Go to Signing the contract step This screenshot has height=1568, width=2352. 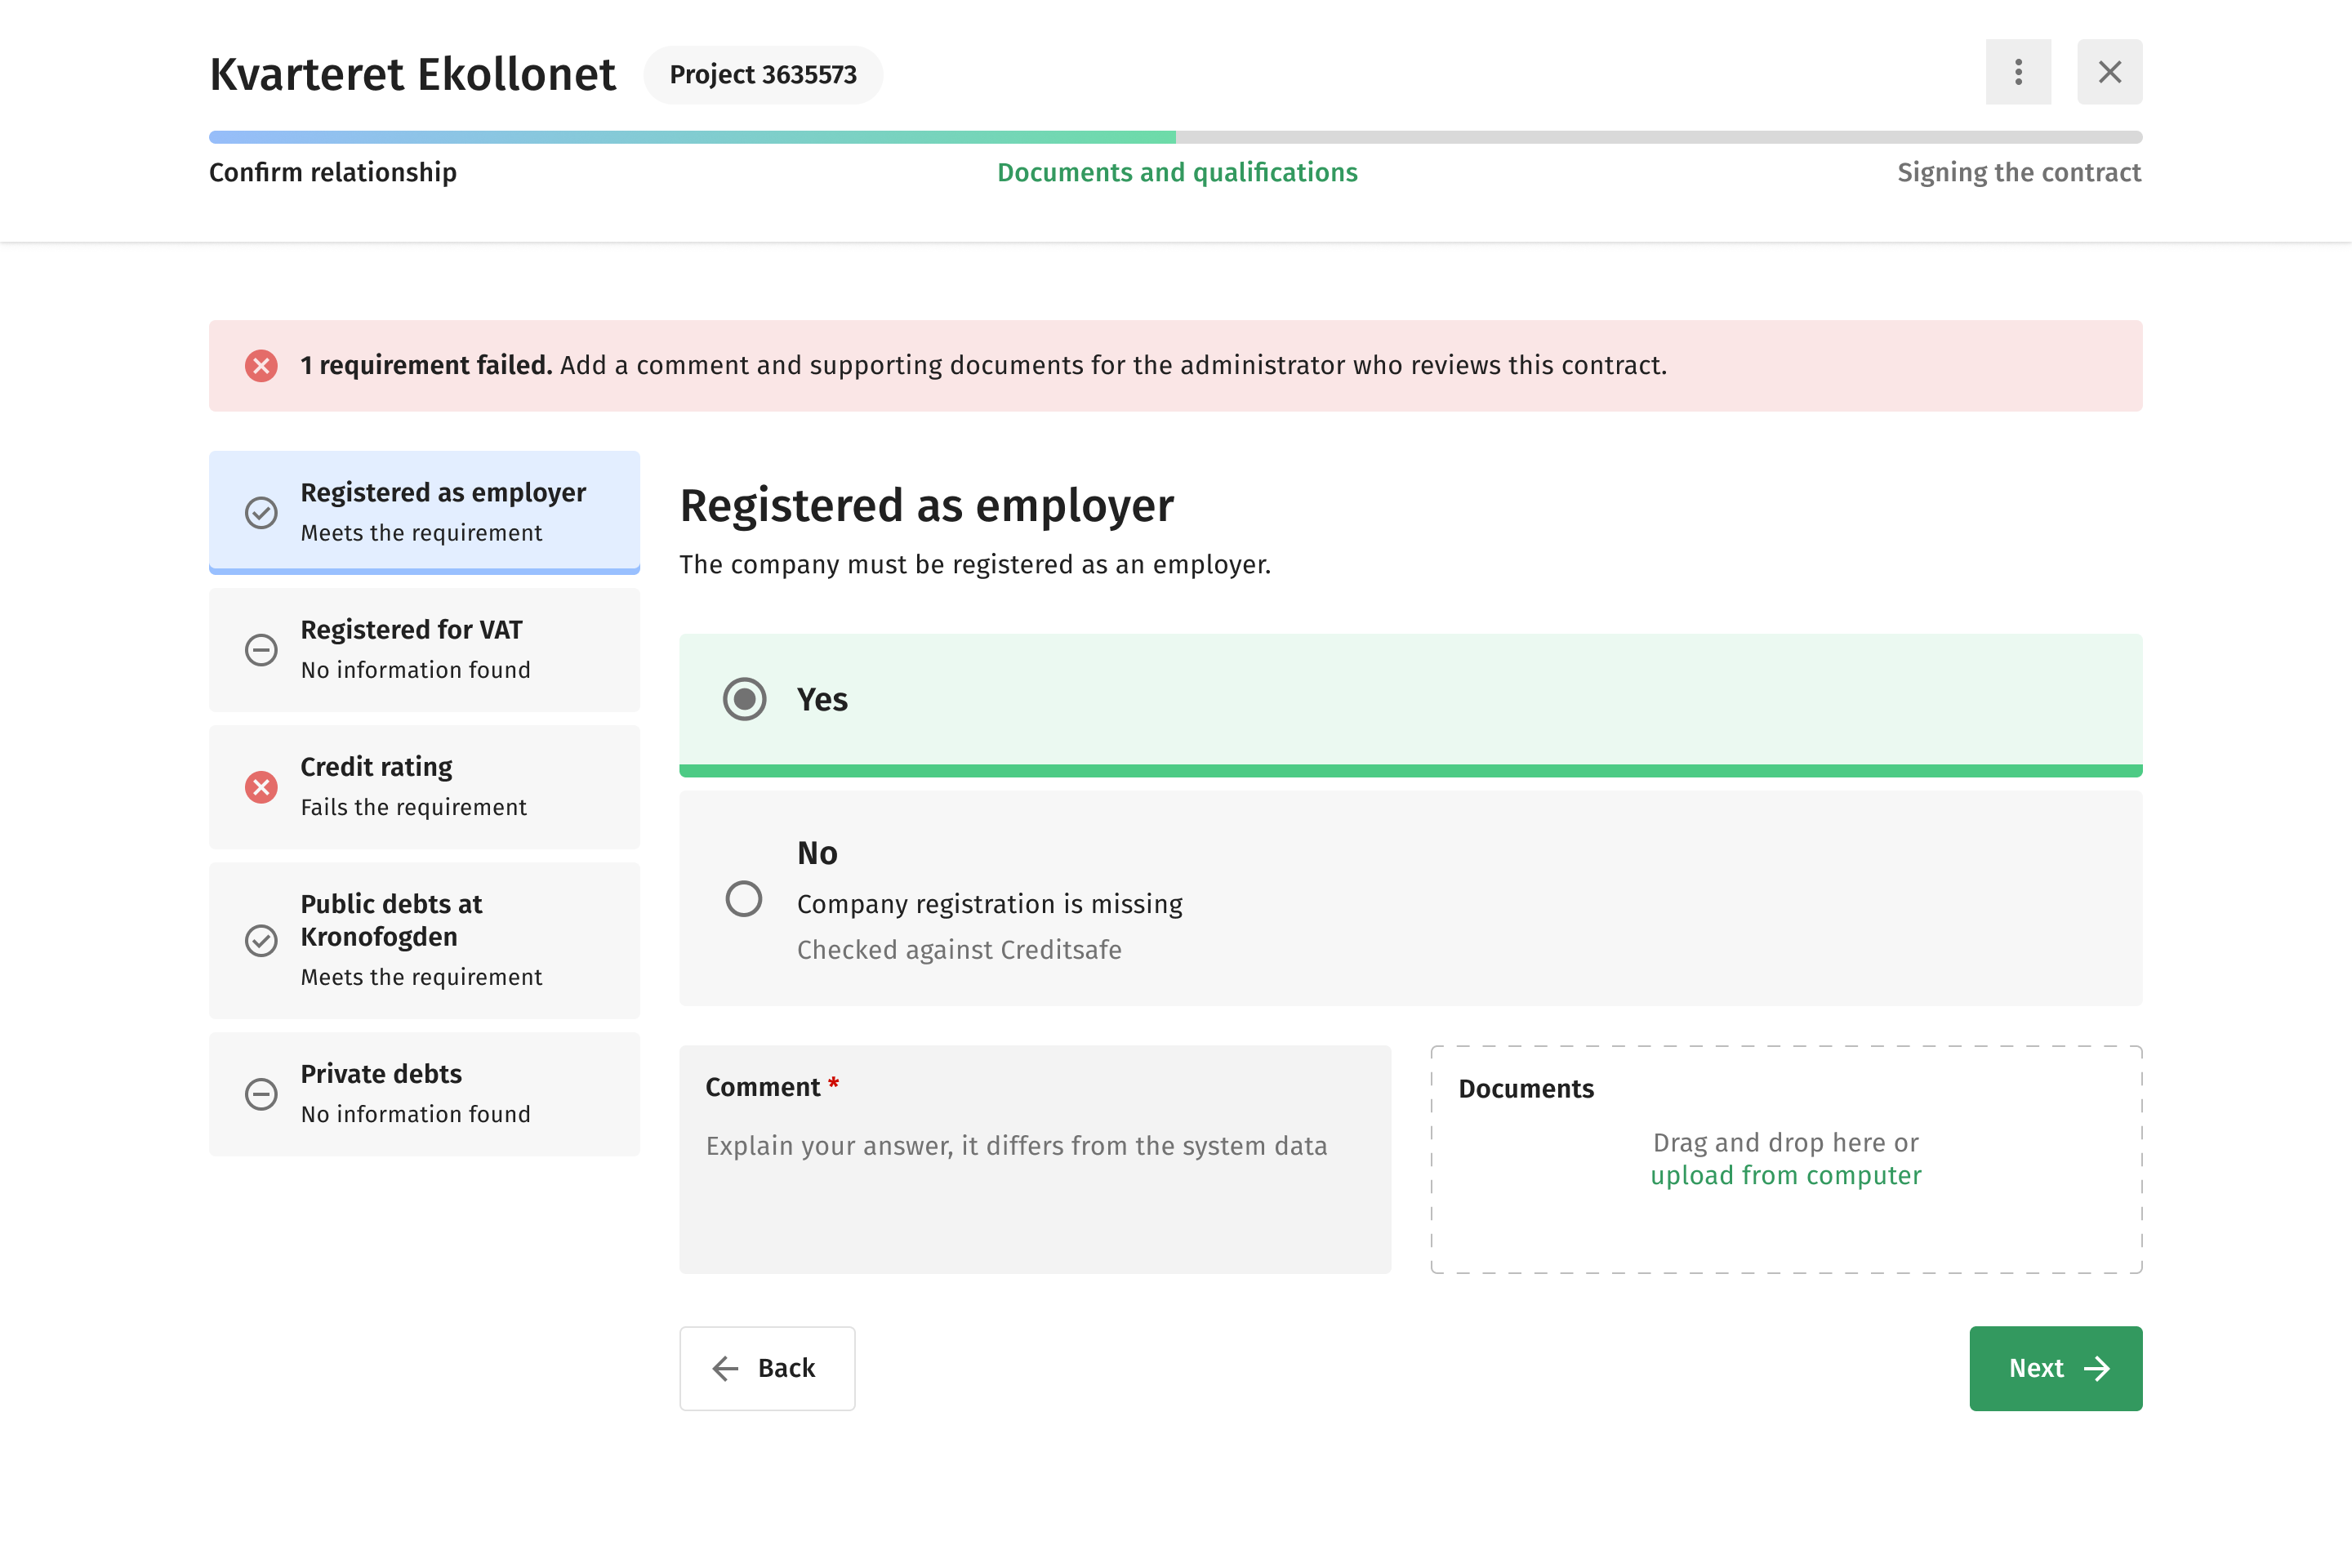click(2019, 173)
